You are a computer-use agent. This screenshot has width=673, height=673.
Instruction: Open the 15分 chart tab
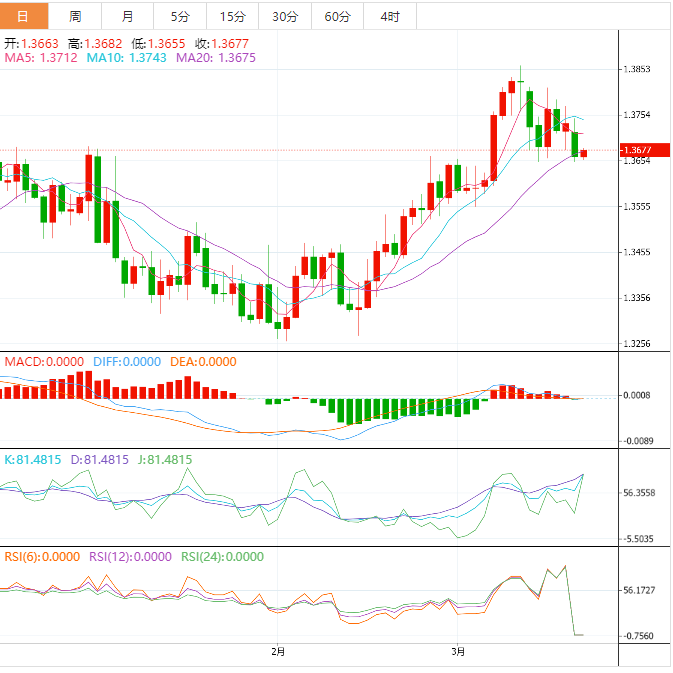point(232,16)
